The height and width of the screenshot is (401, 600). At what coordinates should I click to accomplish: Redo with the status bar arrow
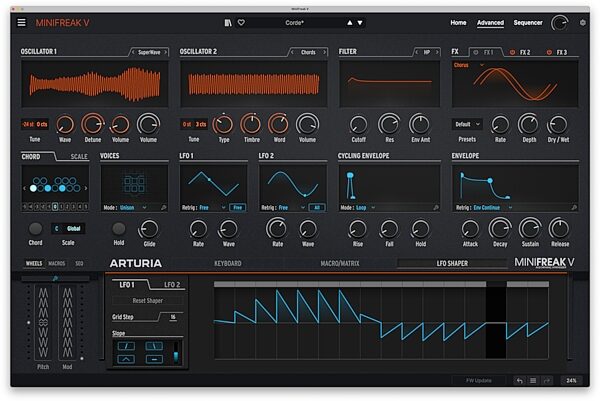[x=547, y=380]
